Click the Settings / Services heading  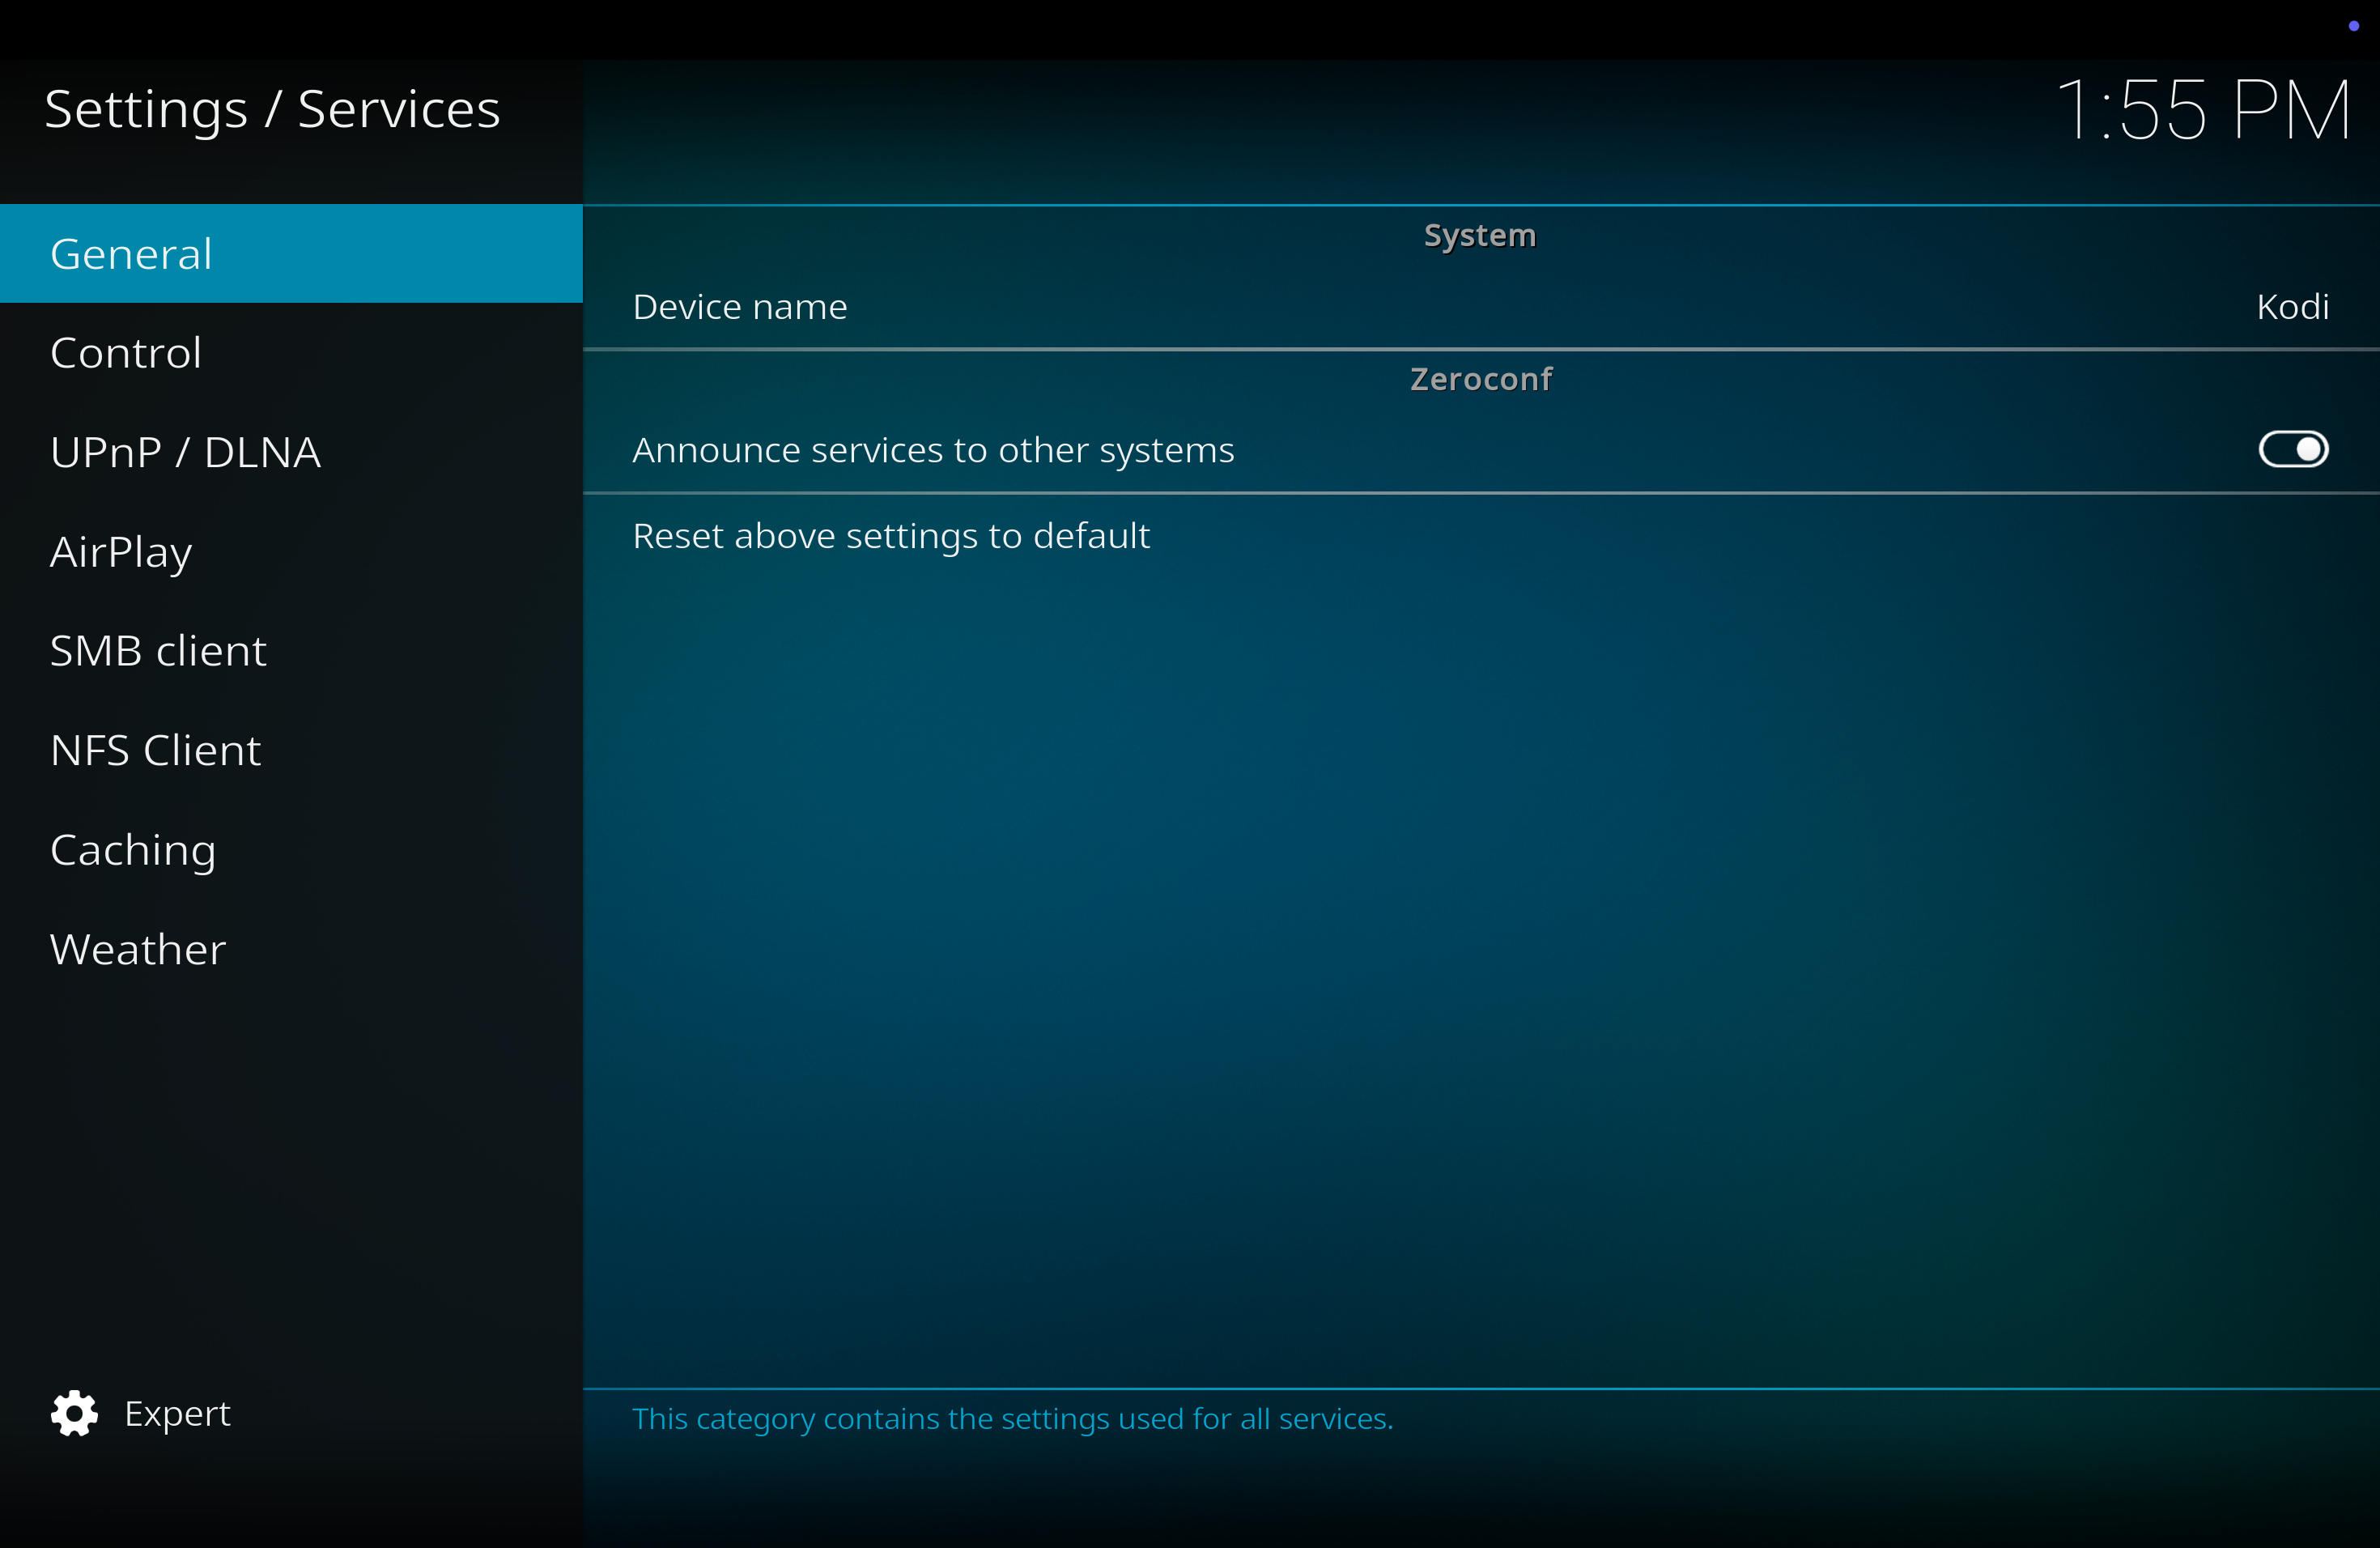click(272, 109)
